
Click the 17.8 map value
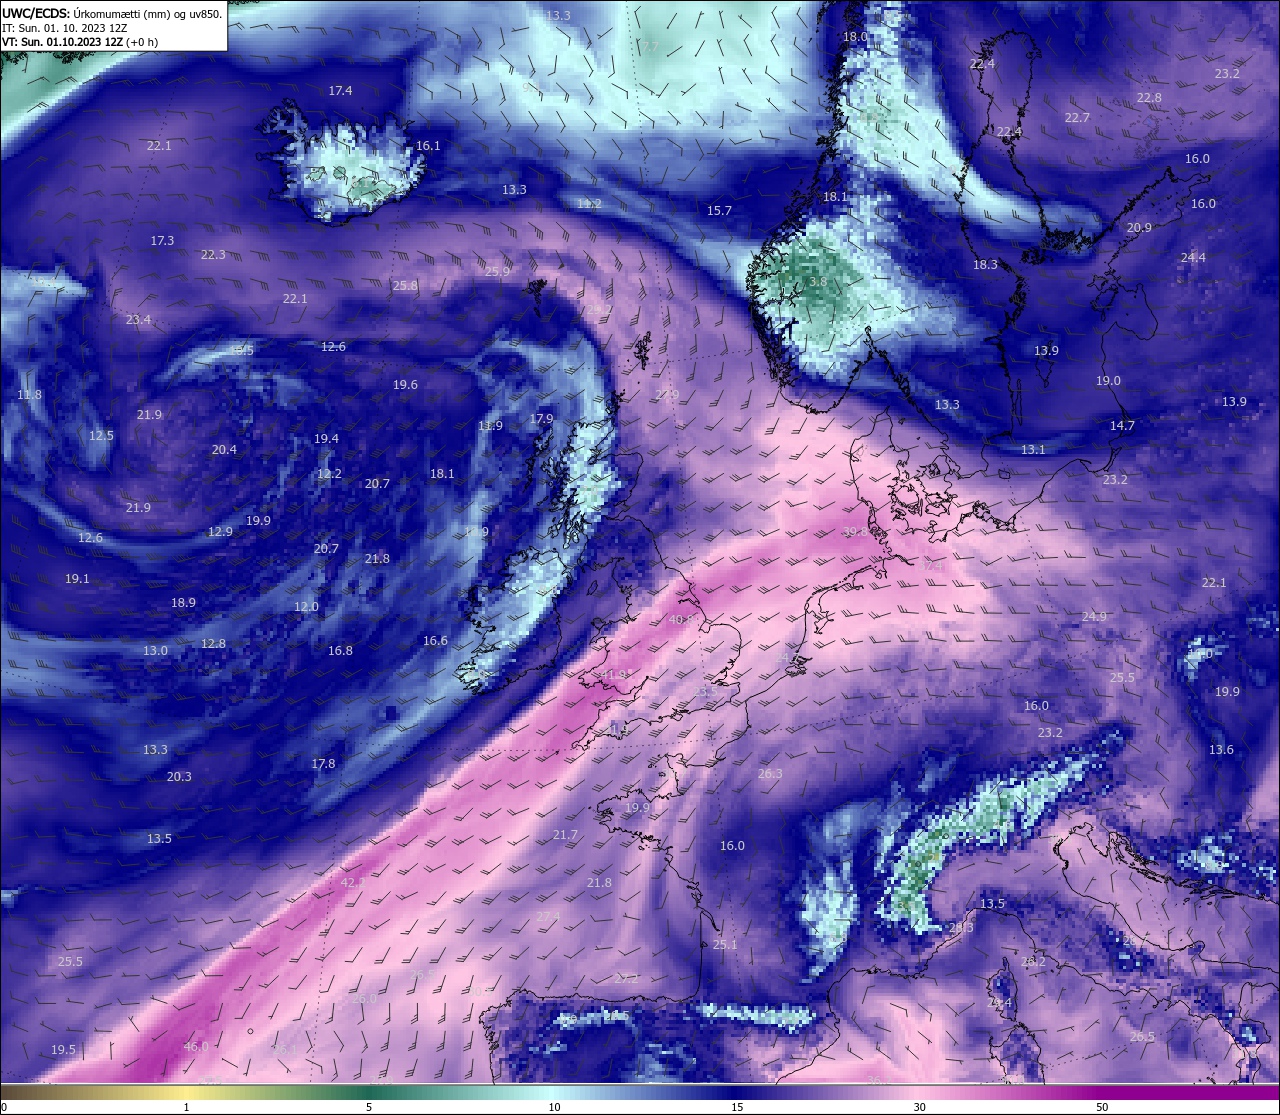click(323, 764)
